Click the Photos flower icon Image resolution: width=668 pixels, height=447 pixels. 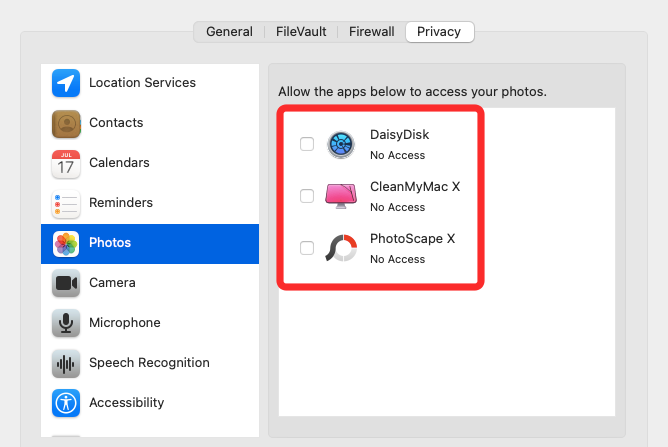click(x=66, y=243)
